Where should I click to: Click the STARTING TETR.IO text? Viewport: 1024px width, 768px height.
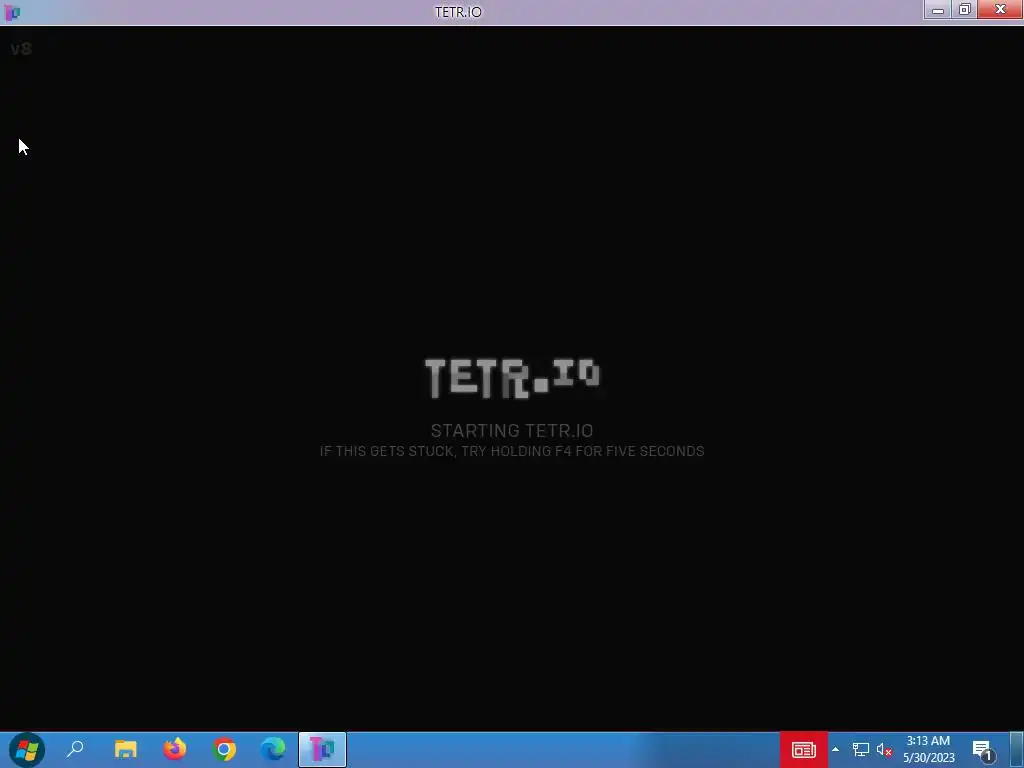[512, 430]
